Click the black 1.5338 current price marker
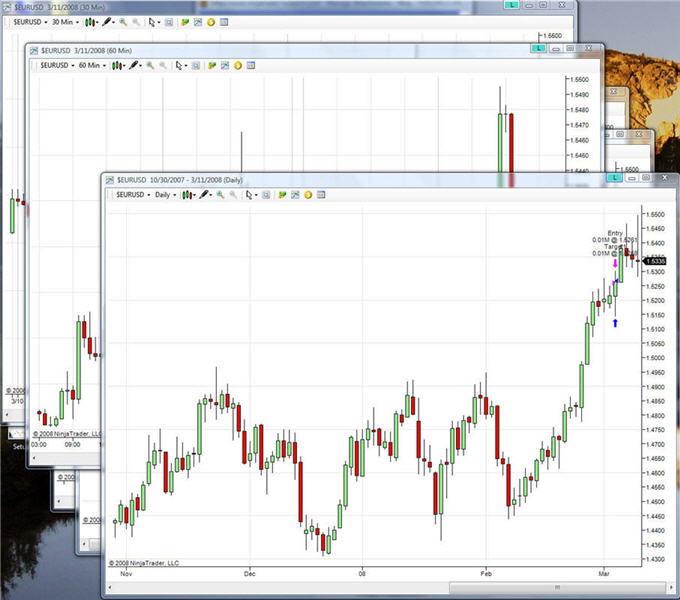The width and height of the screenshot is (680, 600). pos(655,261)
